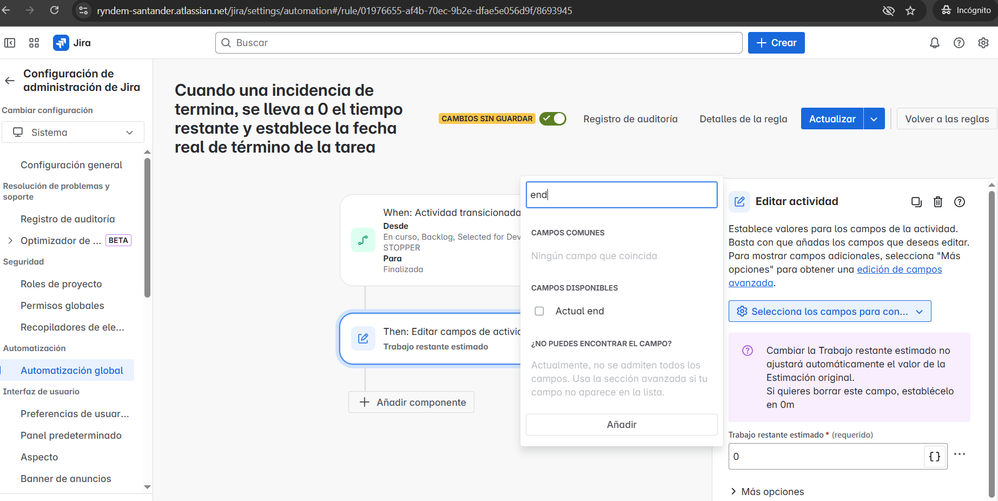Image resolution: width=998 pixels, height=501 pixels.
Task: Open the settings gear in the top bar
Action: pyautogui.click(x=983, y=43)
